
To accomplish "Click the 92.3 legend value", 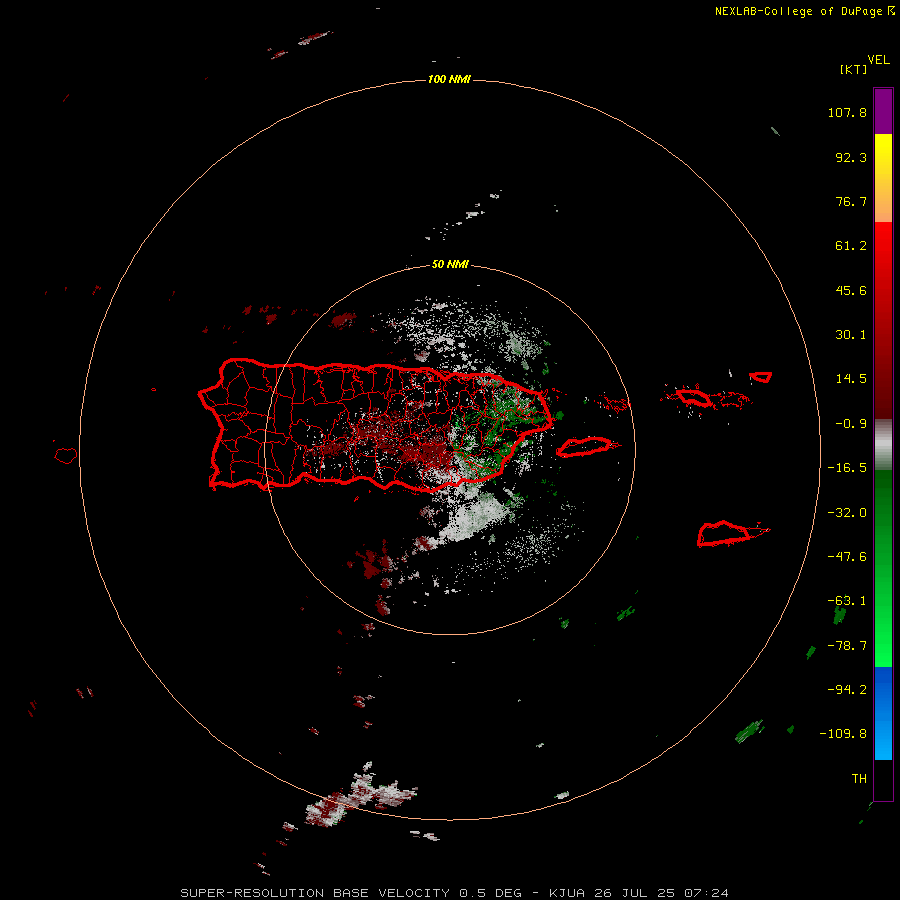I will 851,157.
